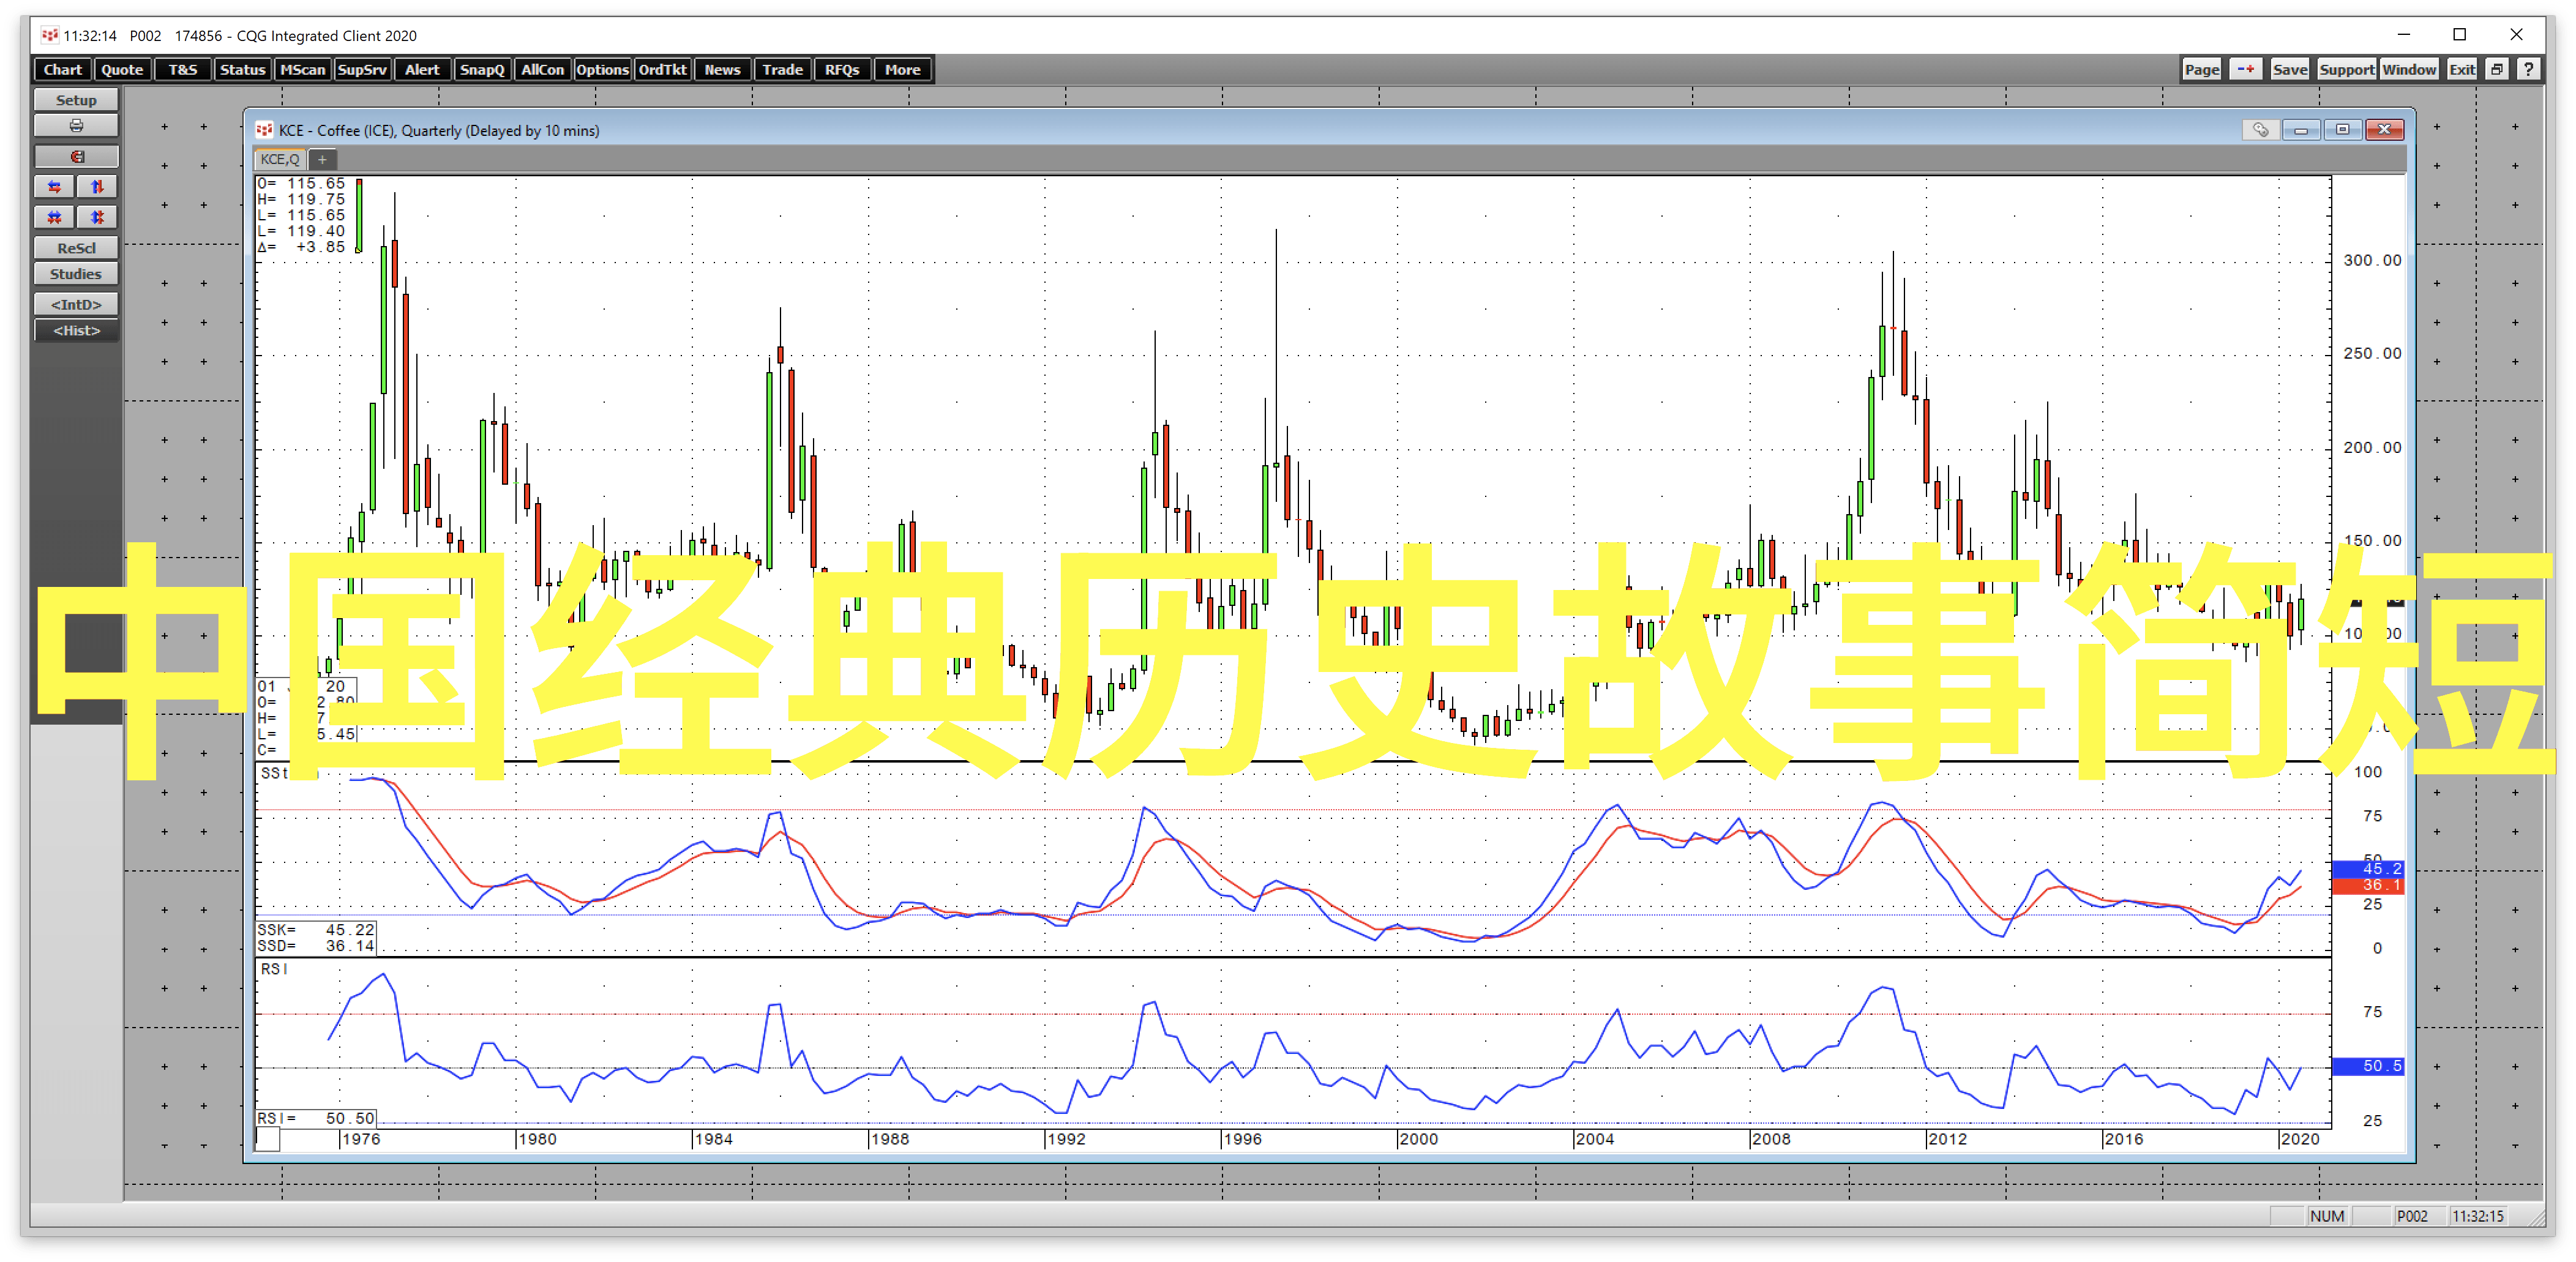Viewport: 2576px width, 1262px height.
Task: Open the T&S window button
Action: pos(182,70)
